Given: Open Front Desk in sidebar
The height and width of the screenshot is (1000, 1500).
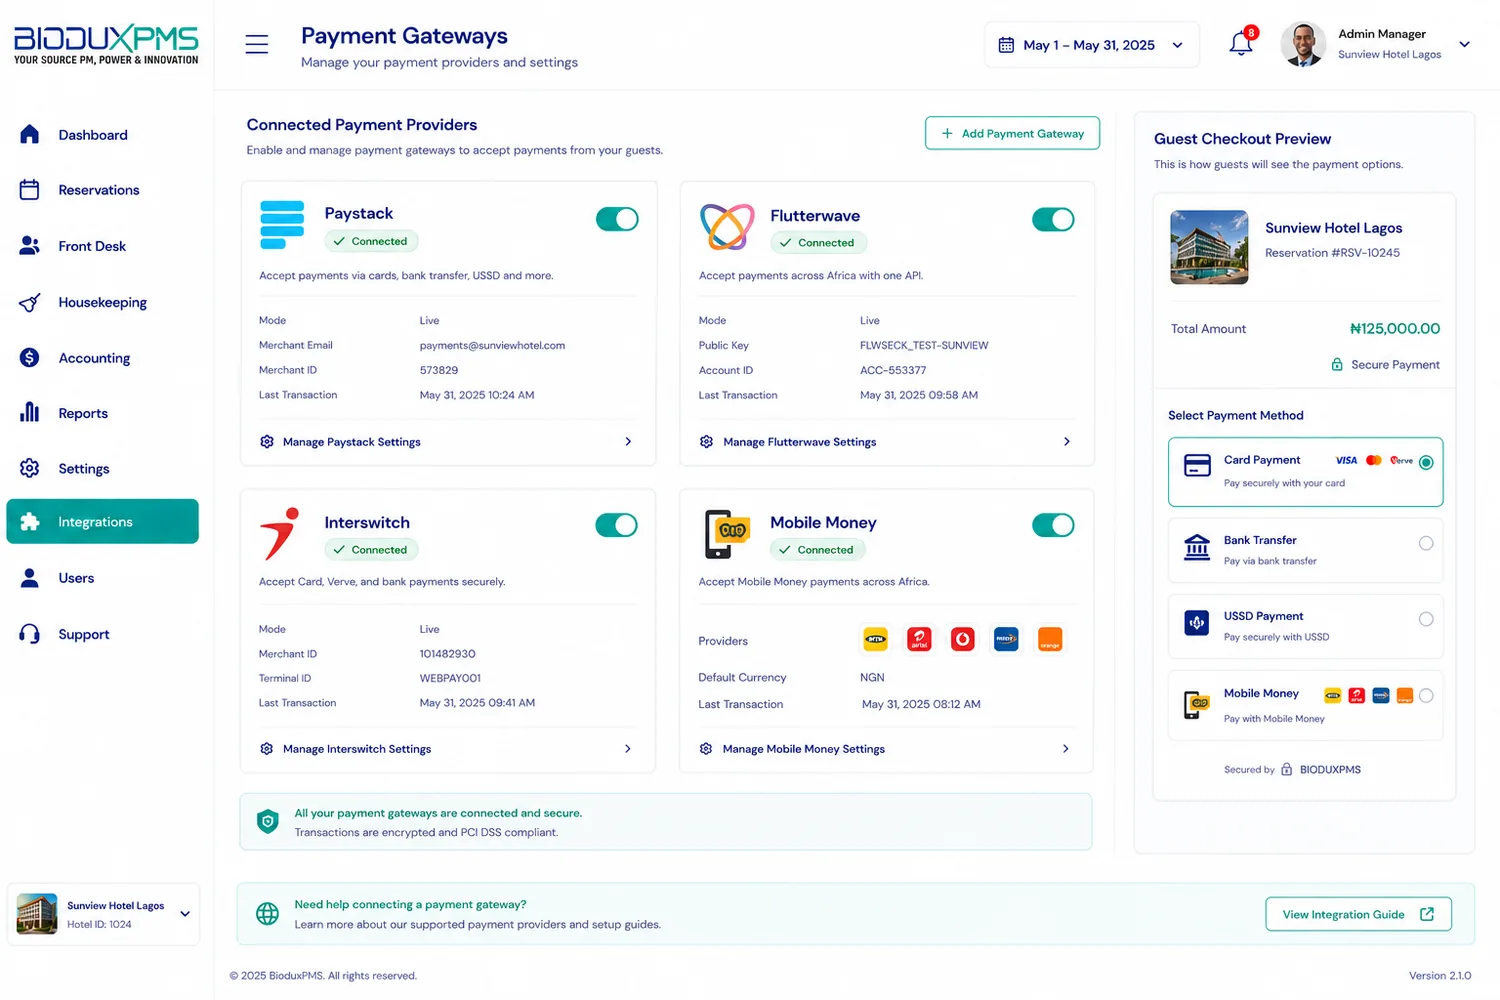Looking at the screenshot, I should pyautogui.click(x=102, y=246).
